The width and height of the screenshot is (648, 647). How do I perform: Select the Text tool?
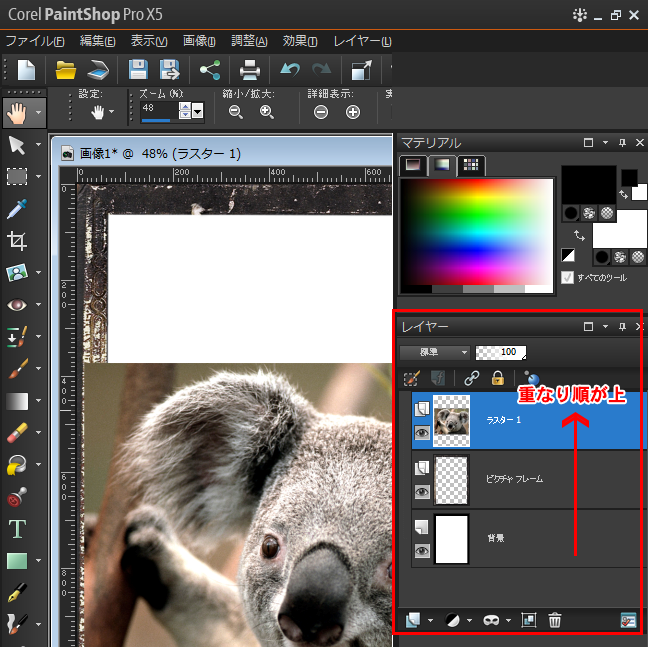[17, 529]
